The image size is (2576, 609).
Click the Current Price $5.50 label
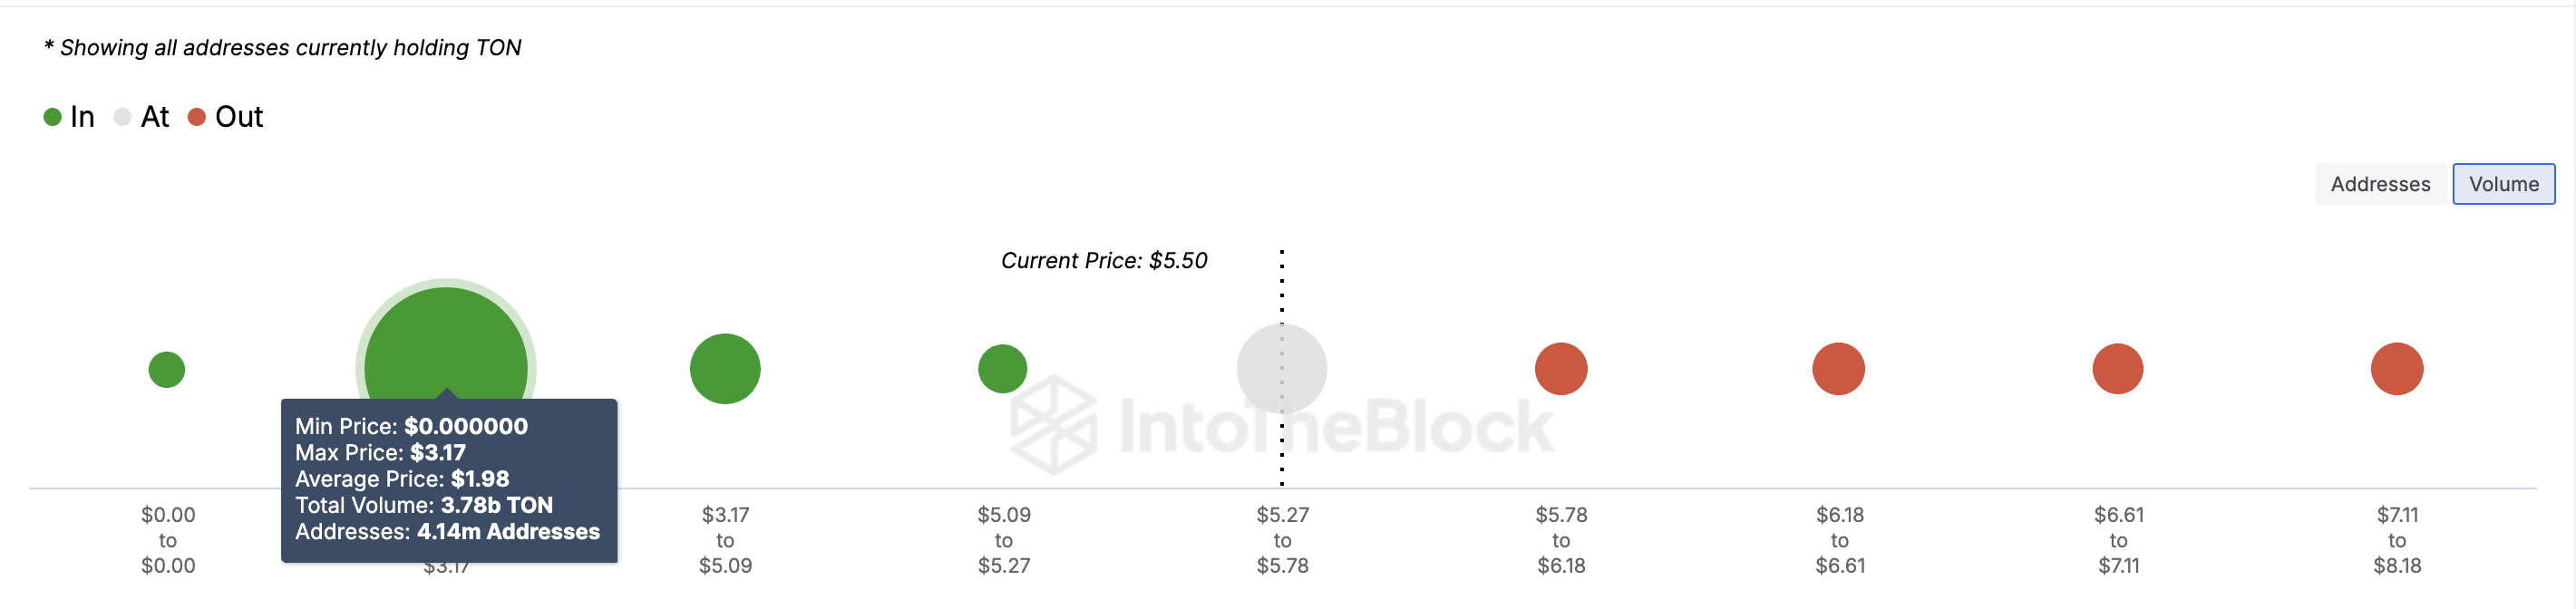click(x=1104, y=261)
